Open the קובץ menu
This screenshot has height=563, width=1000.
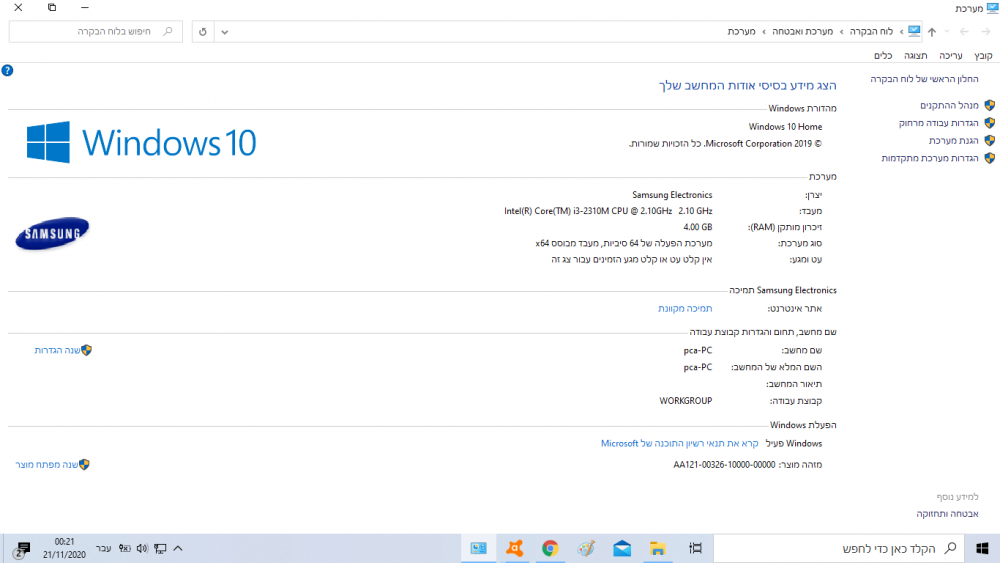click(983, 56)
